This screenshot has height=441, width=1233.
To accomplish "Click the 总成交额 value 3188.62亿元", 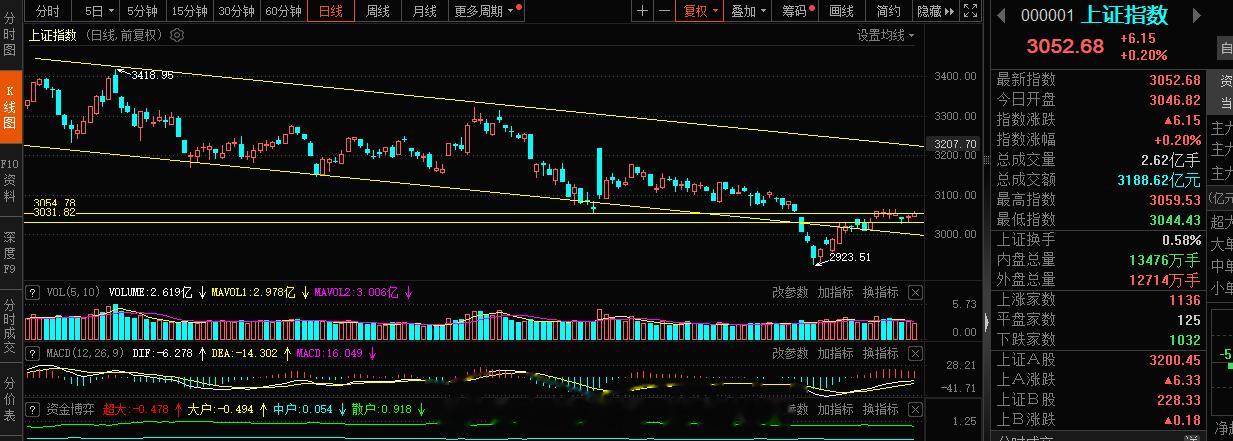I will click(x=1158, y=180).
